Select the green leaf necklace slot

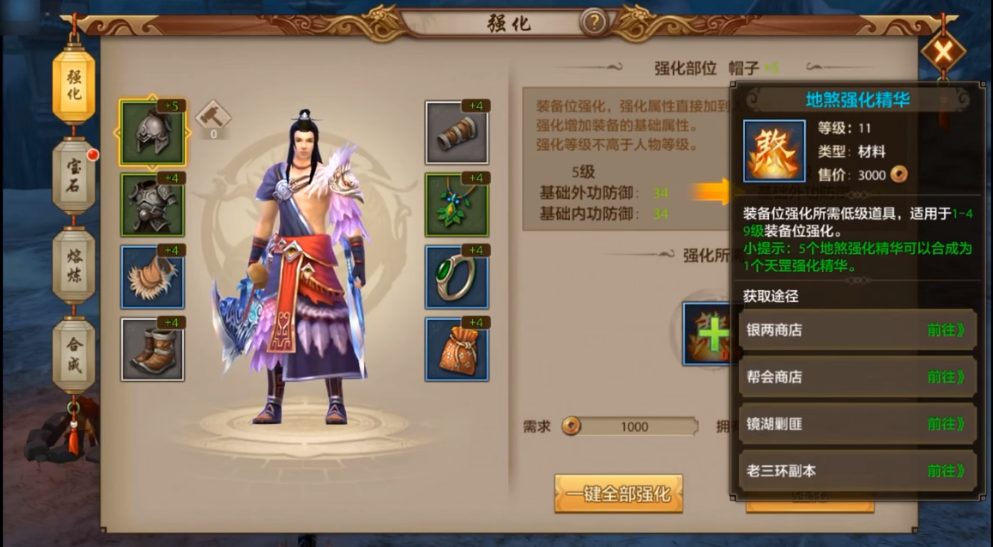pos(457,204)
